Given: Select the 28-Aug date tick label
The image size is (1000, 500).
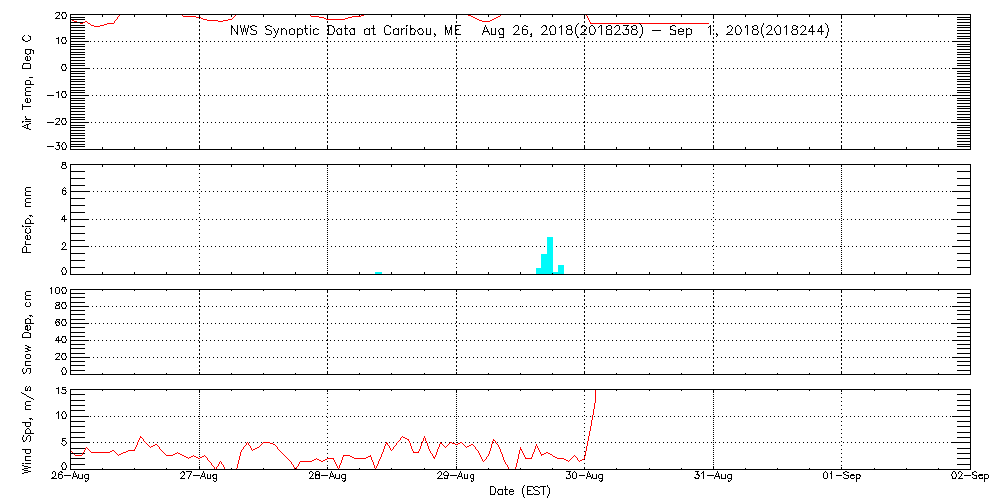Looking at the screenshot, I should pos(328,477).
